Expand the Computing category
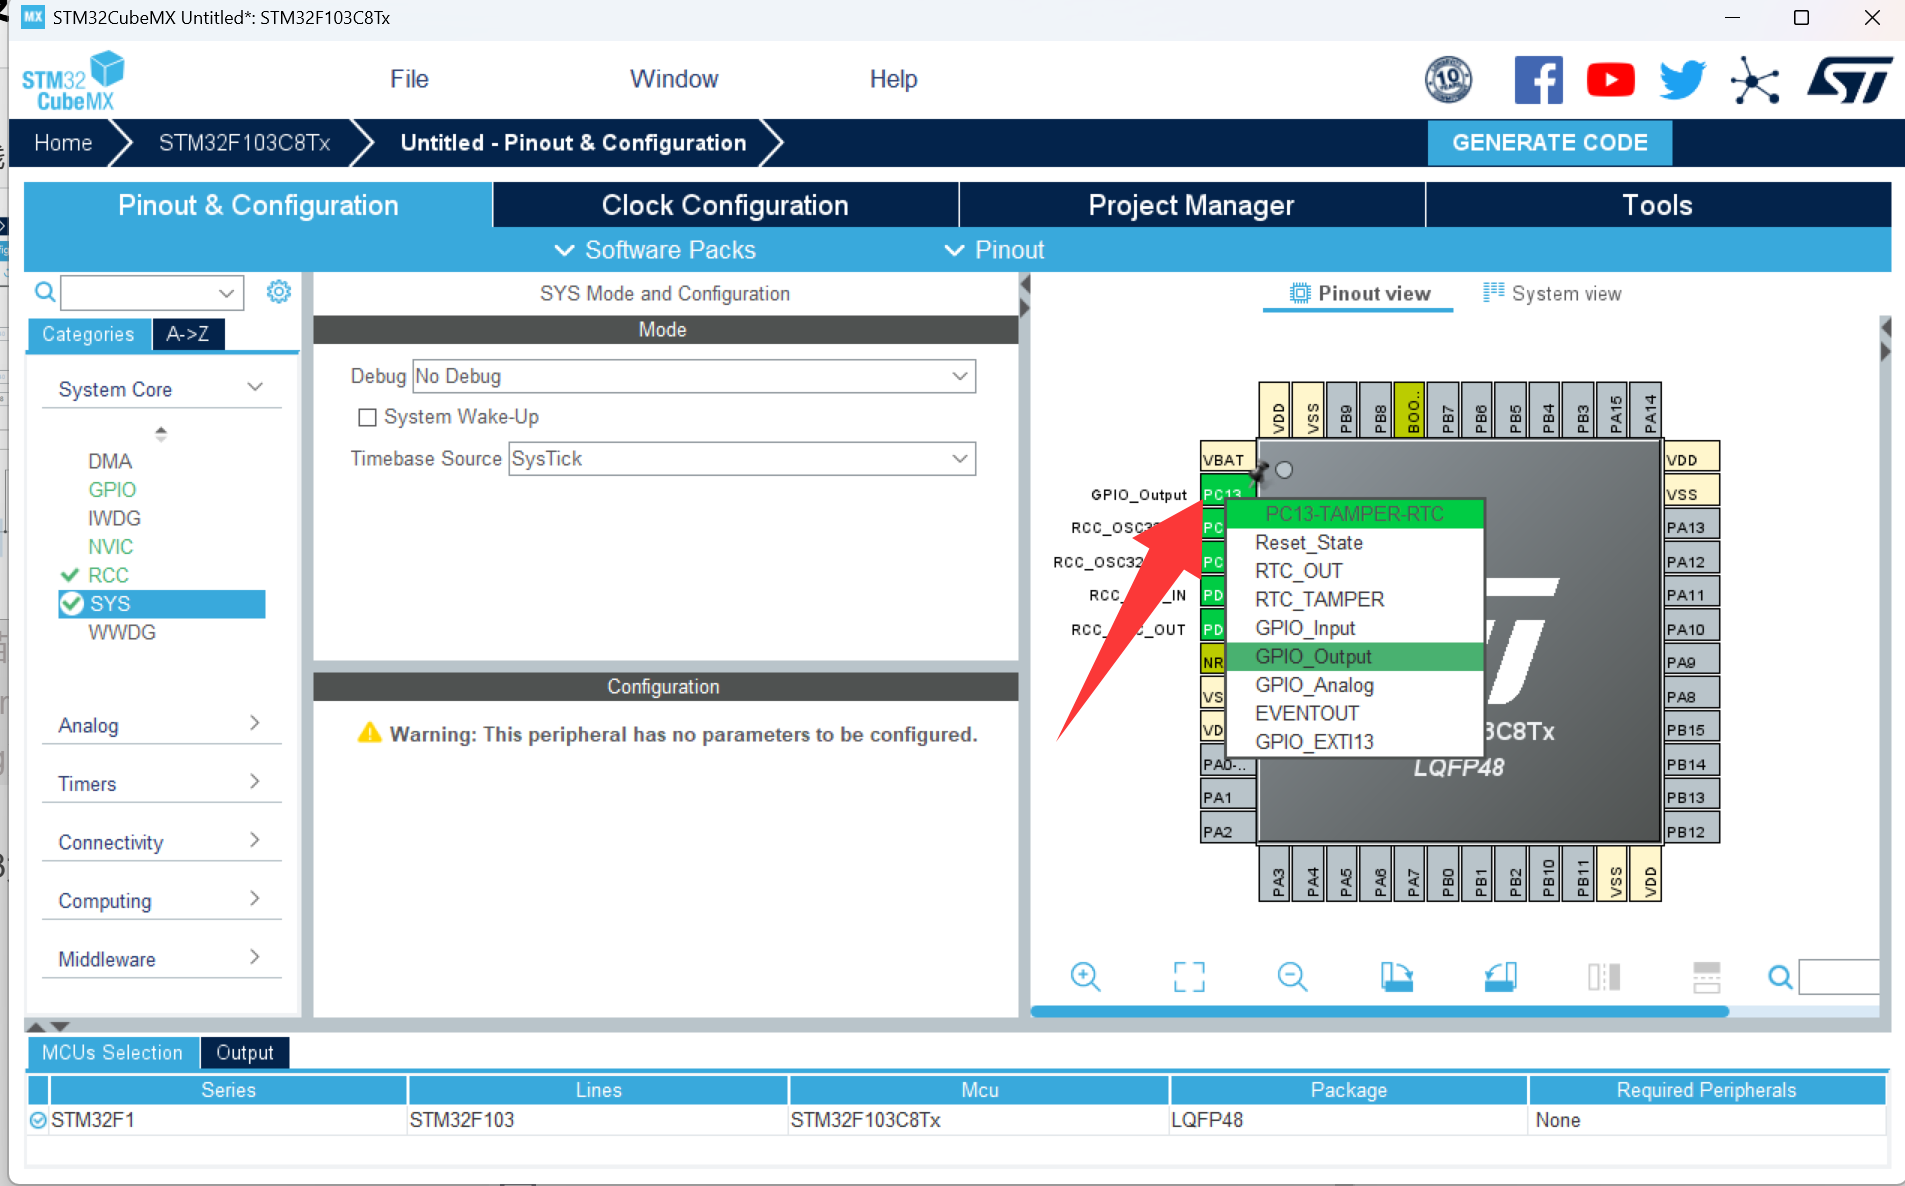This screenshot has width=1905, height=1186. tap(255, 898)
